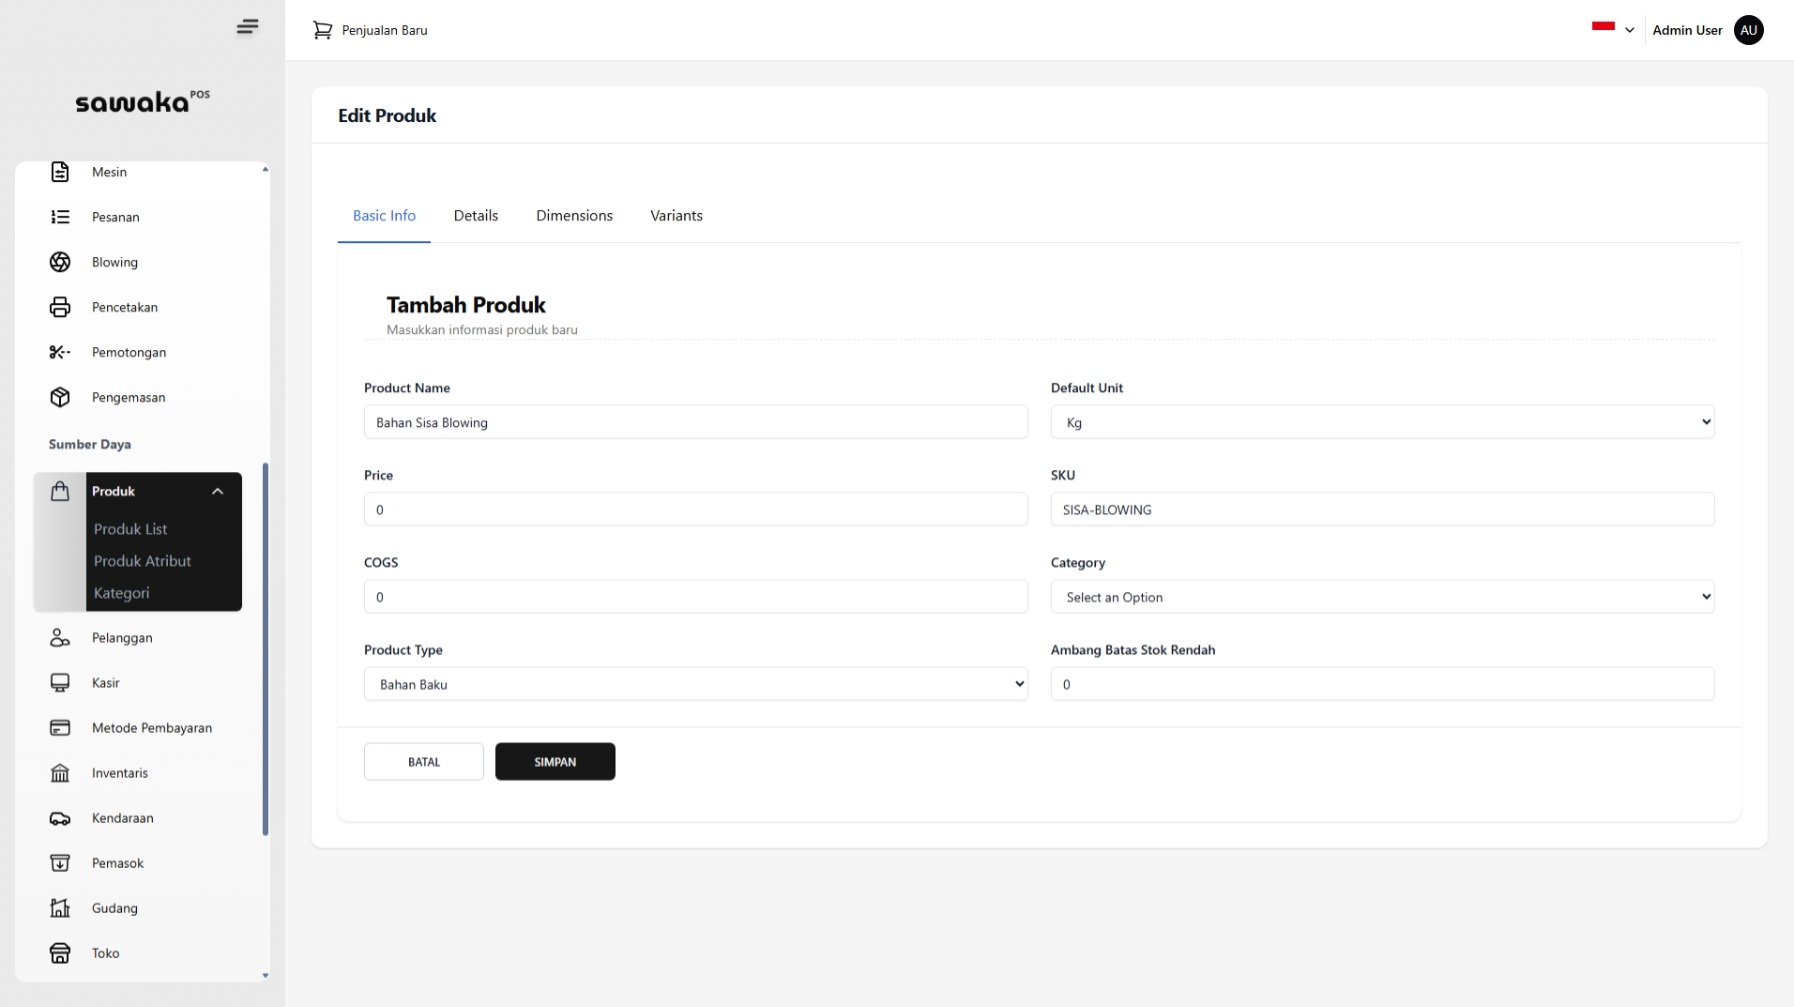Open the Inventaris building icon

(60, 773)
